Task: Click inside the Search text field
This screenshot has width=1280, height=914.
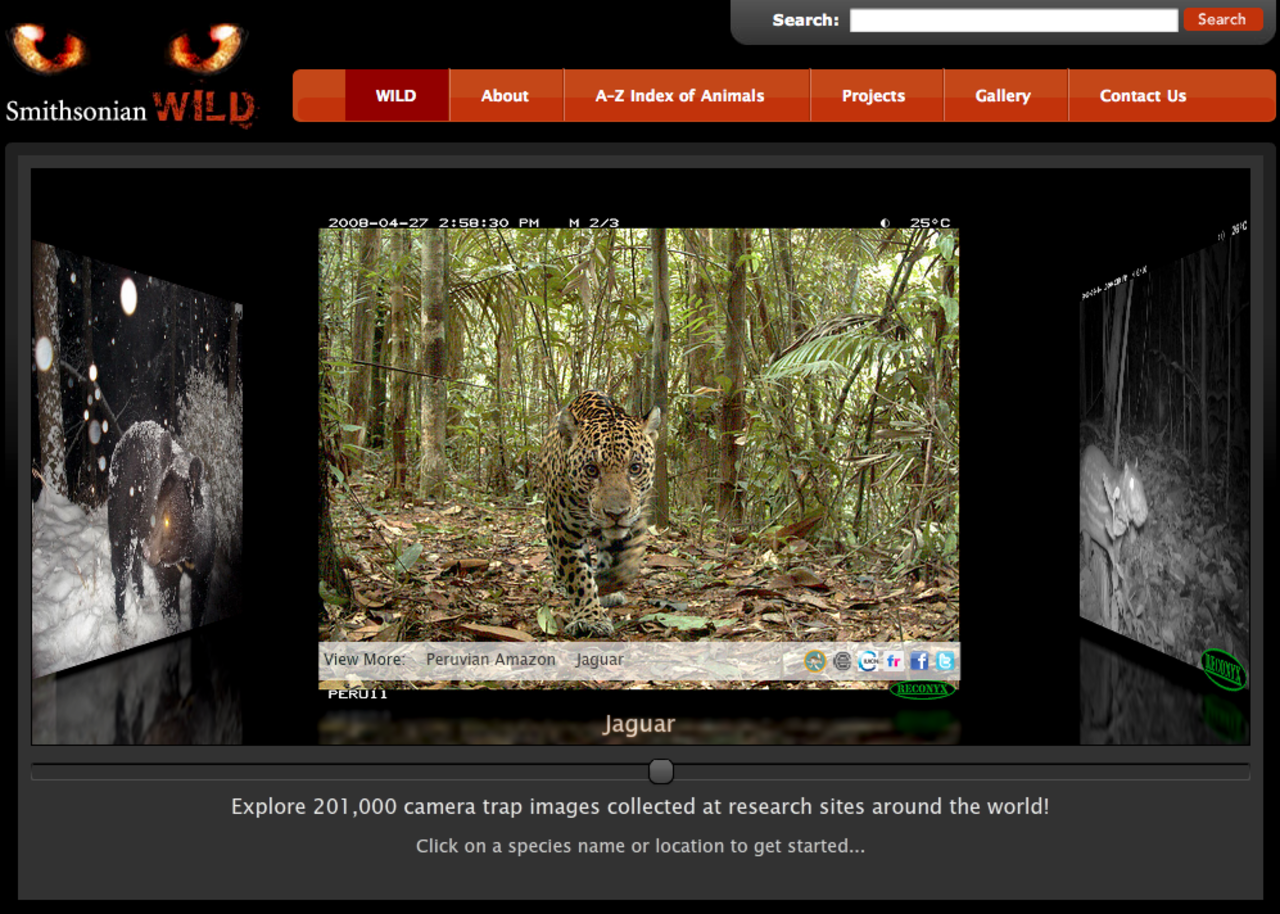Action: click(1013, 20)
